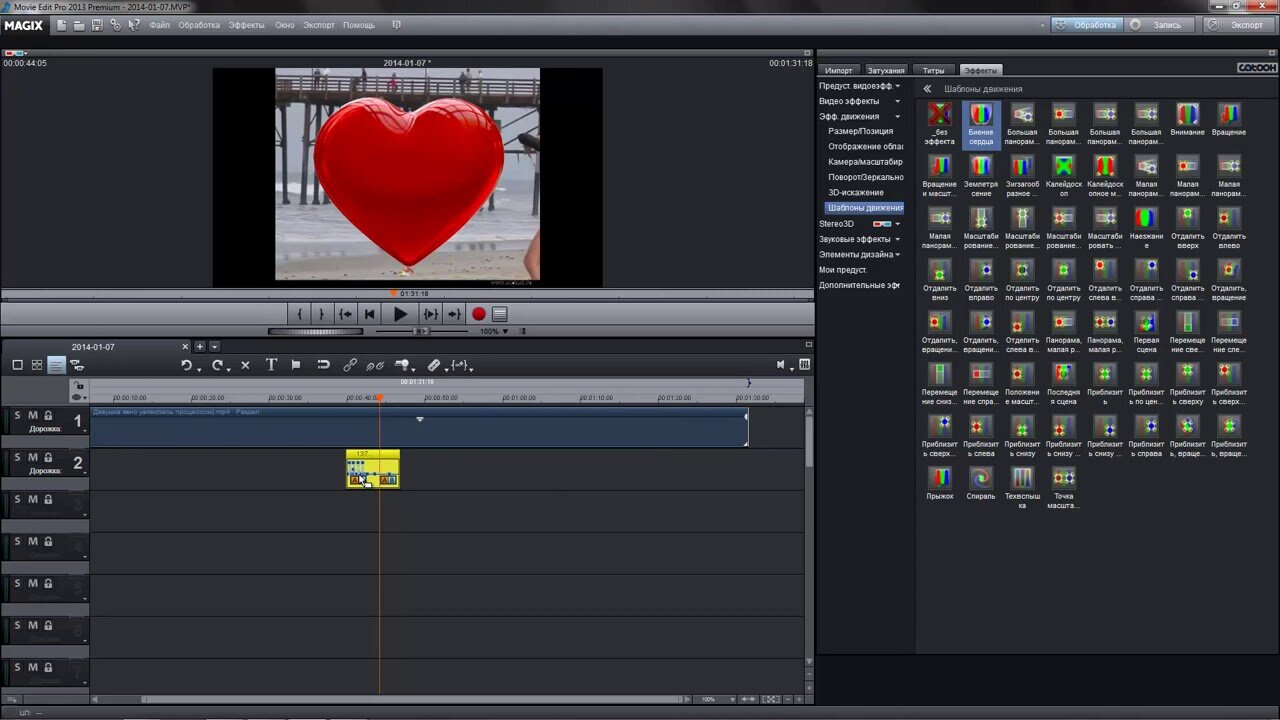Lock track 1 with the padlock
1280x720 pixels.
tap(48, 415)
